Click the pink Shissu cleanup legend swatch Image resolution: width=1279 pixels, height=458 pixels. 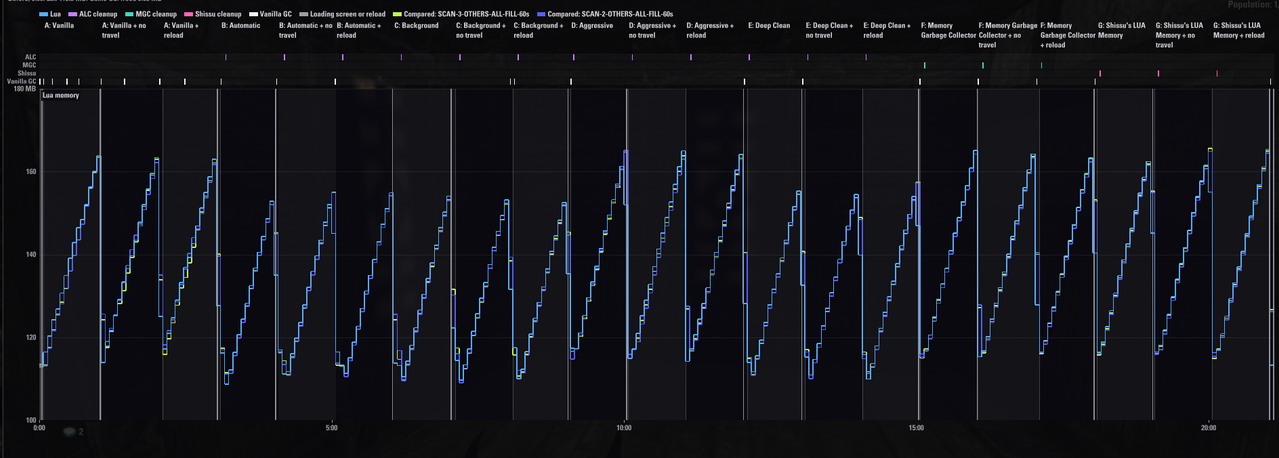click(x=189, y=14)
